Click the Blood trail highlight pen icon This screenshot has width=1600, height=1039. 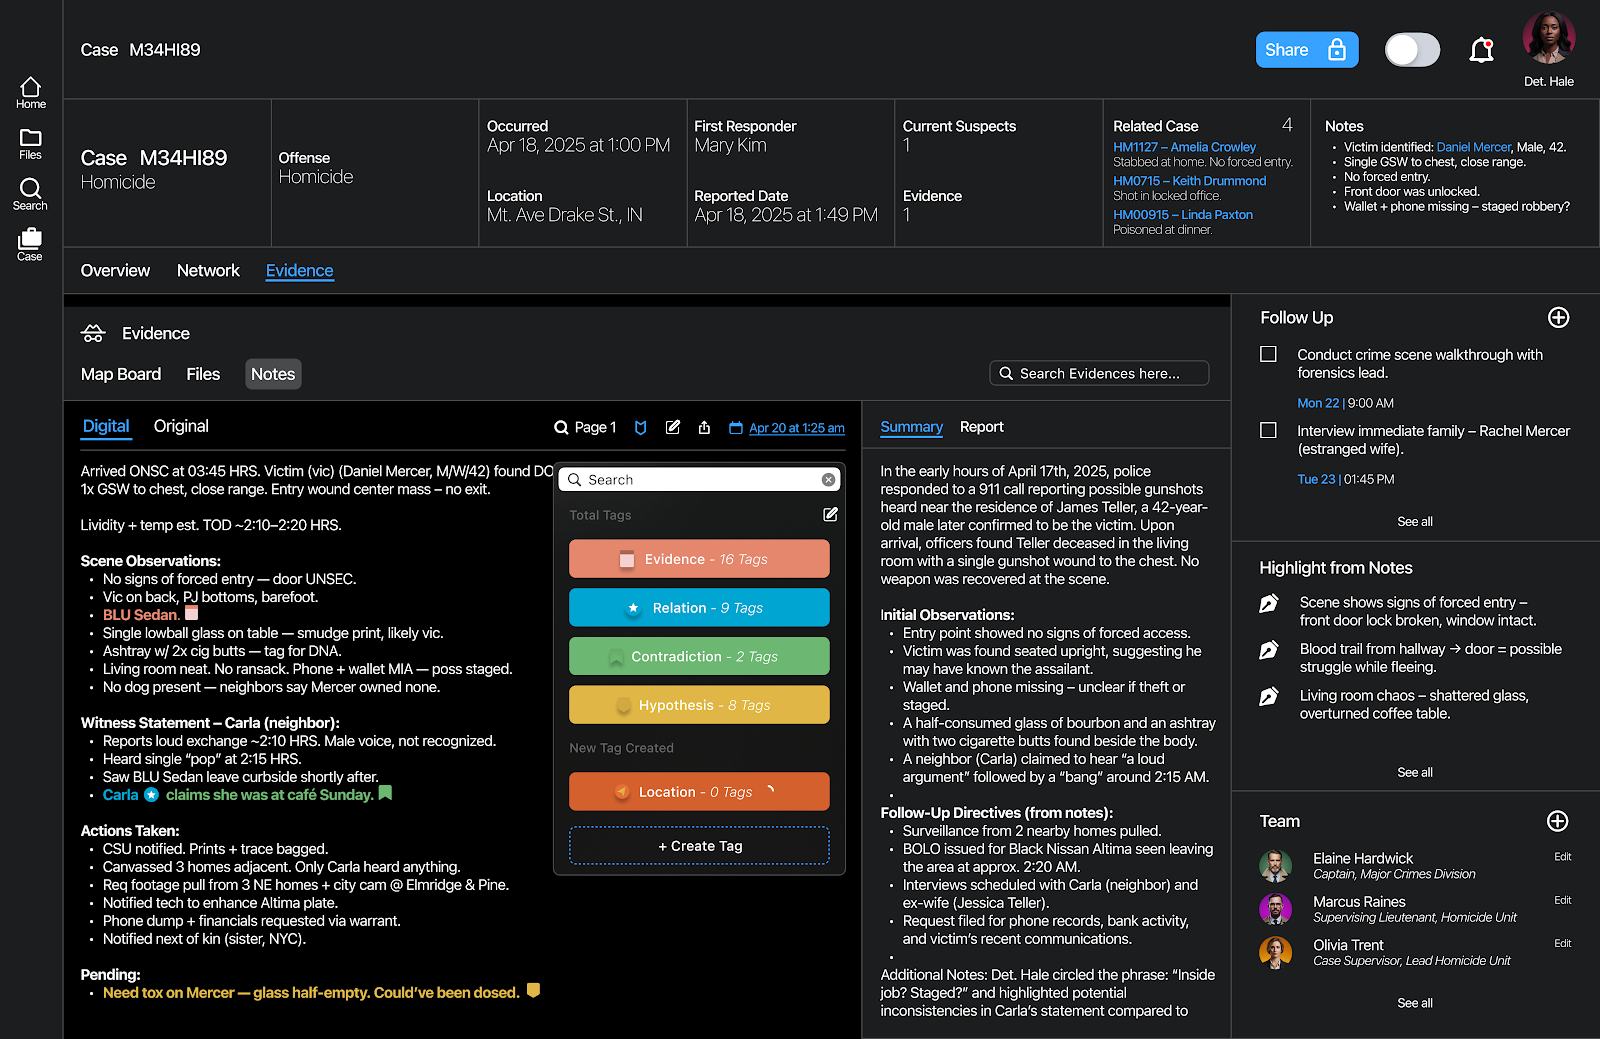point(1268,651)
